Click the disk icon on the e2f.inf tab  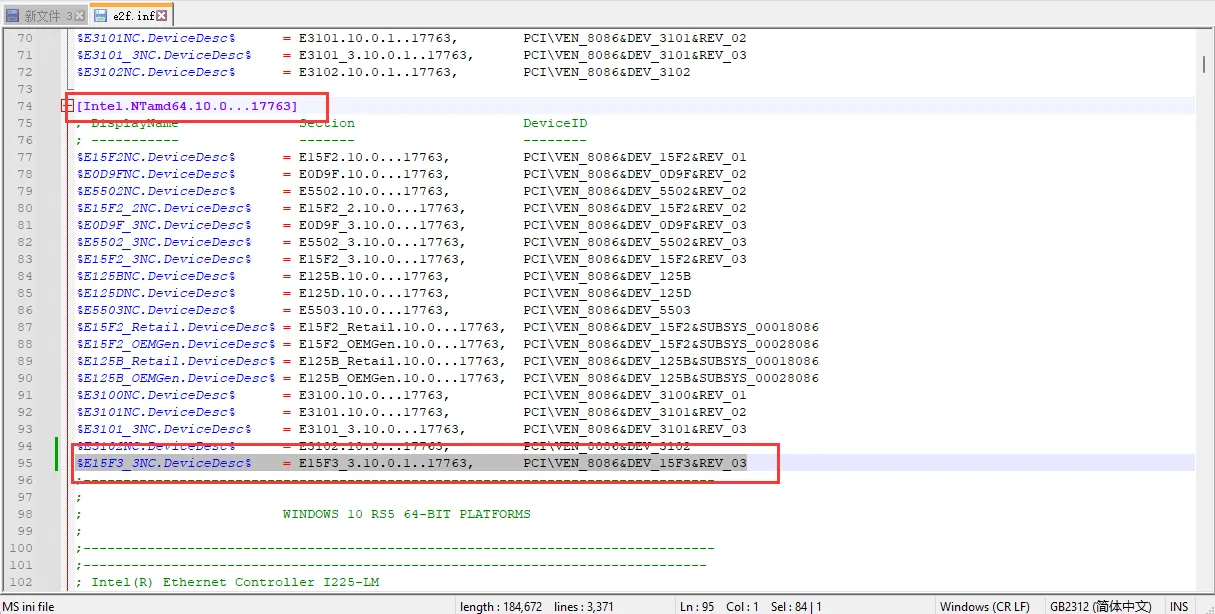[x=99, y=15]
